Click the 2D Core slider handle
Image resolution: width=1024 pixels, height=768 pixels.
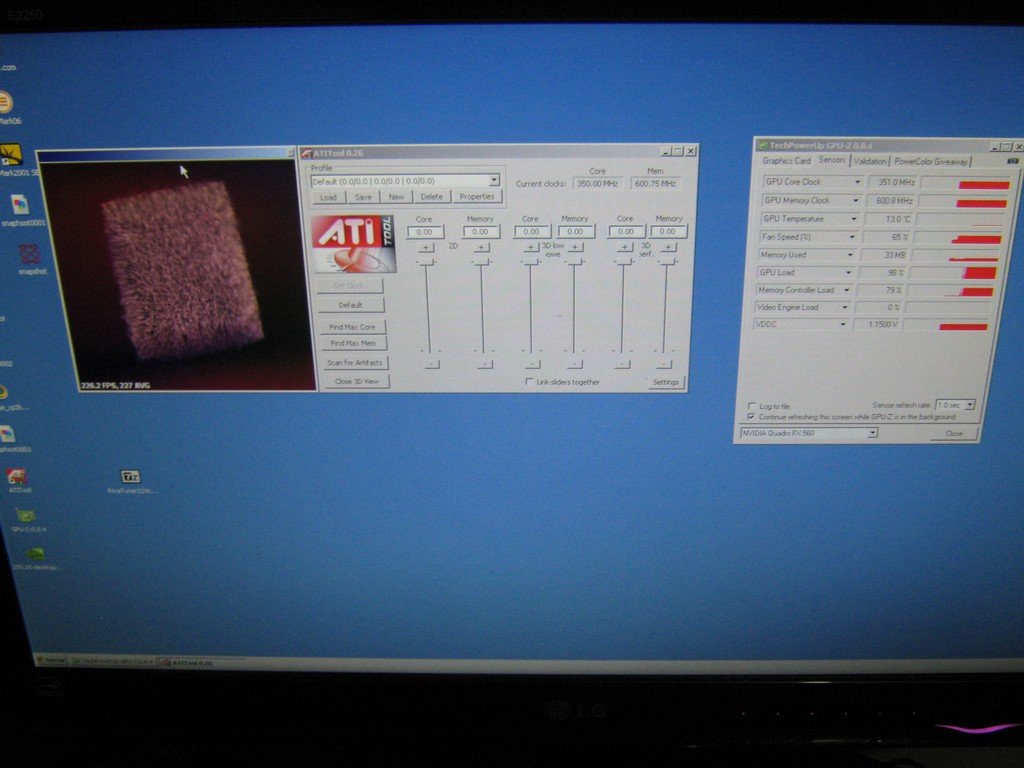coord(426,262)
